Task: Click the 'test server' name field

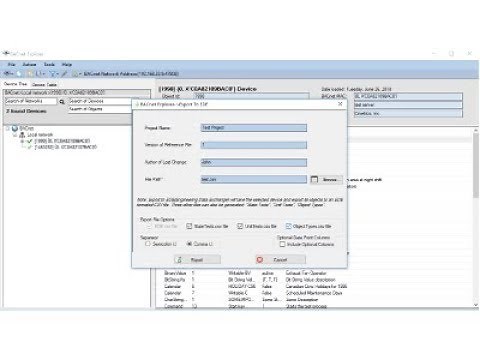Action: click(408, 105)
